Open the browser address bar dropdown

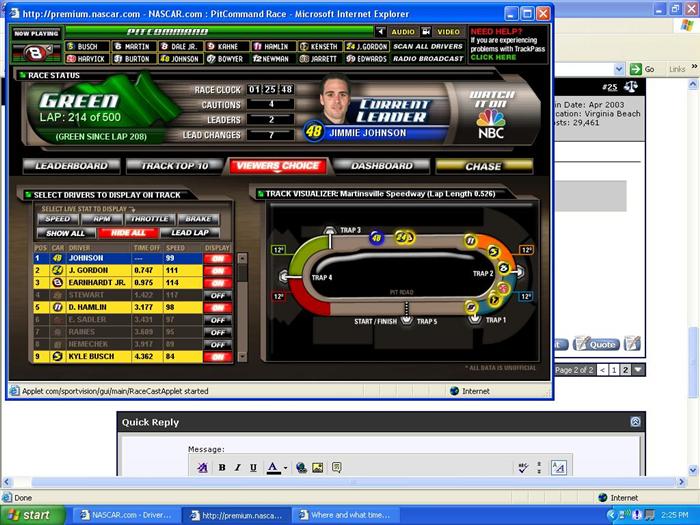click(x=619, y=69)
